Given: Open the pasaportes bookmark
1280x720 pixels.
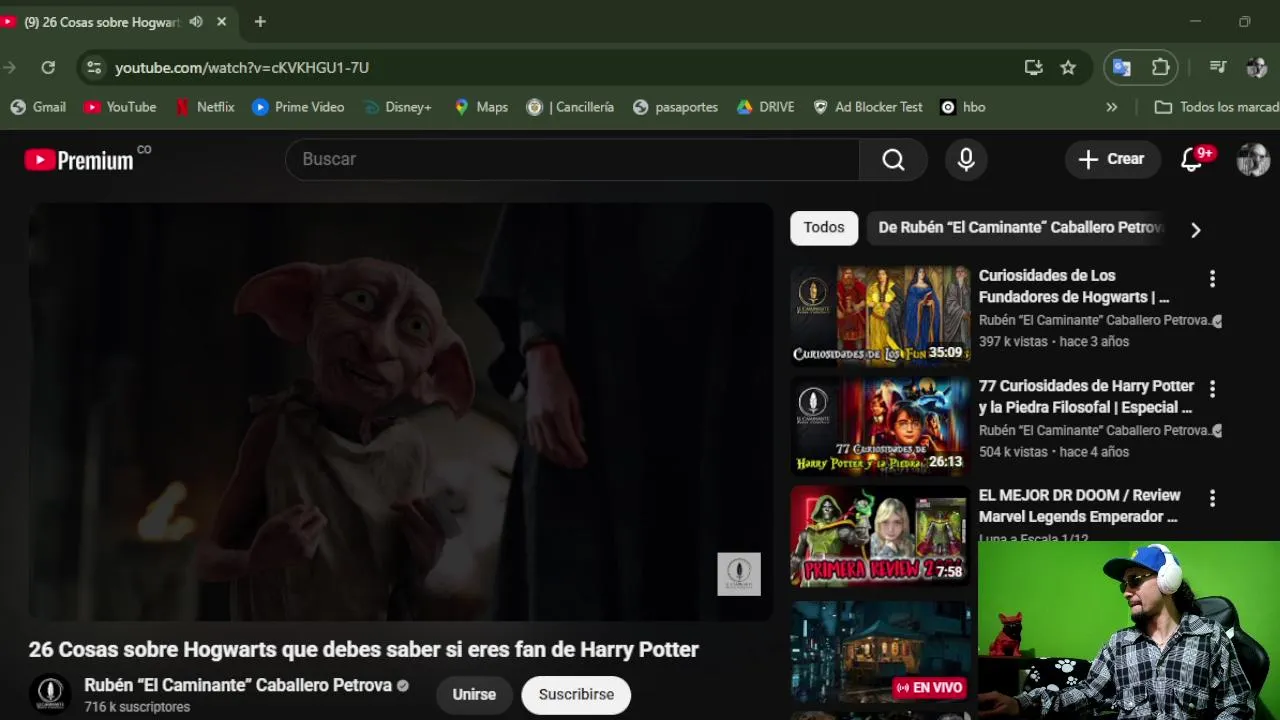Looking at the screenshot, I should [x=675, y=107].
